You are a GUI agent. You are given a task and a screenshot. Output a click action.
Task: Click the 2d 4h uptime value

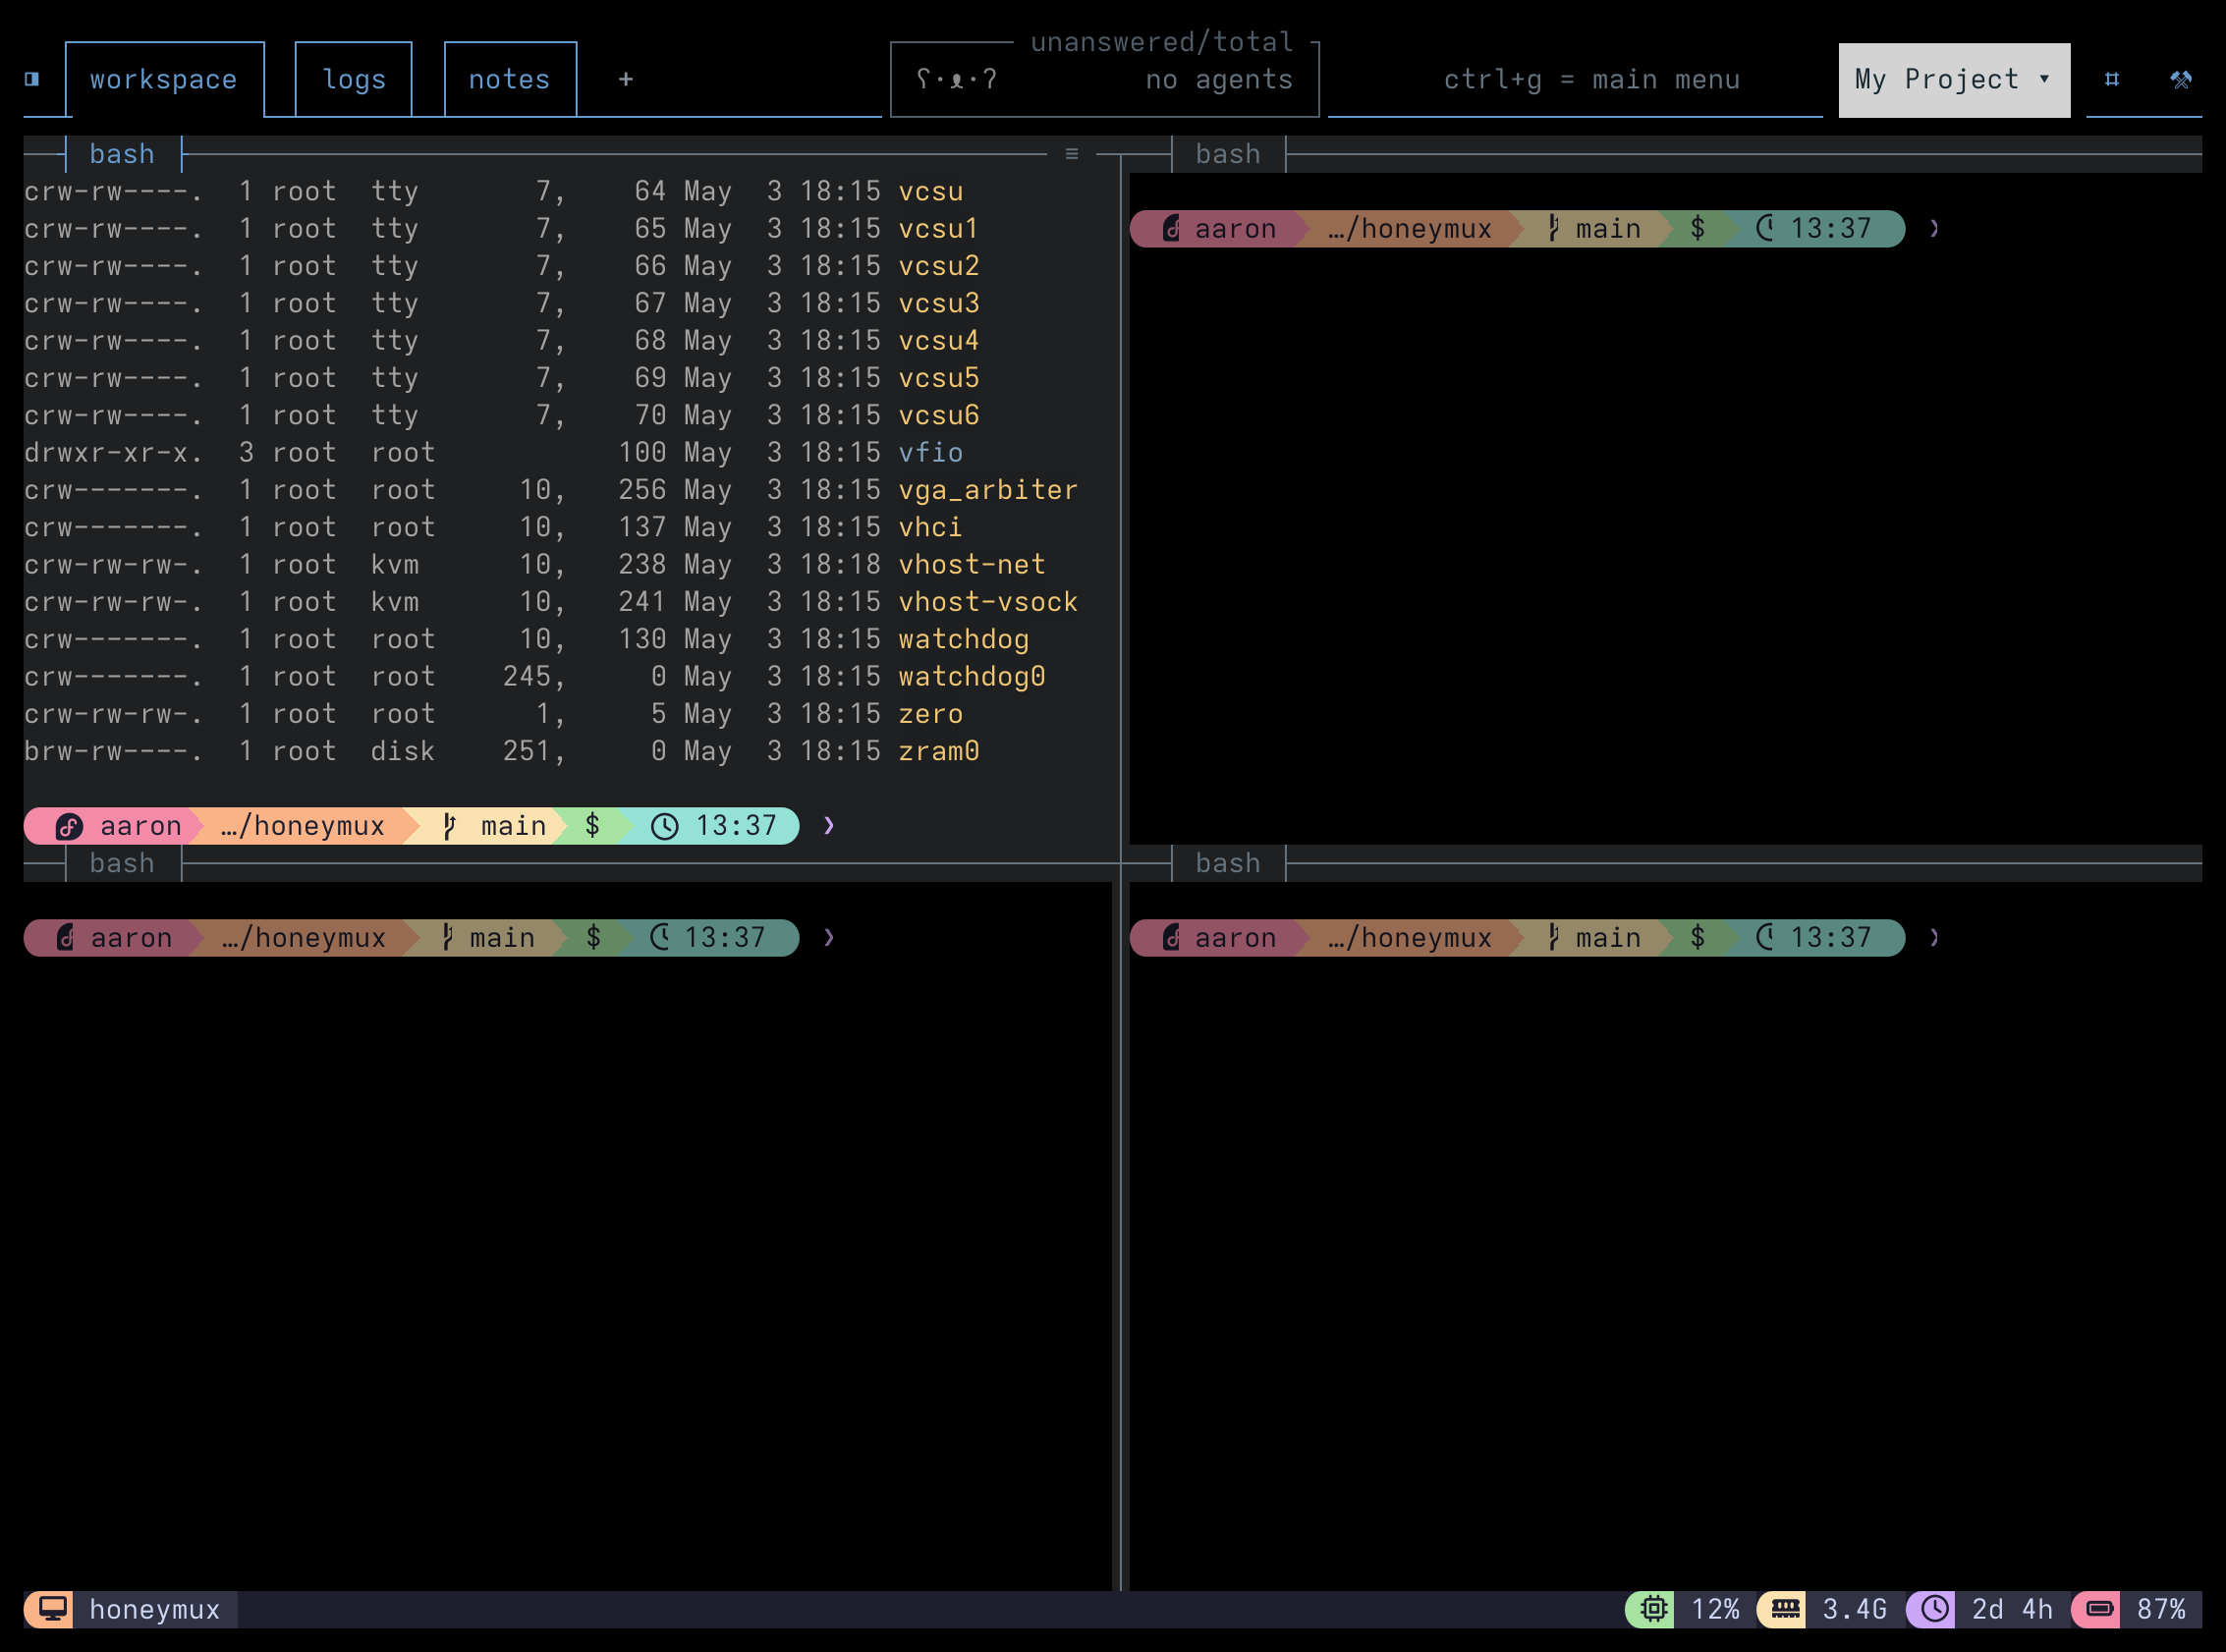click(2012, 1609)
